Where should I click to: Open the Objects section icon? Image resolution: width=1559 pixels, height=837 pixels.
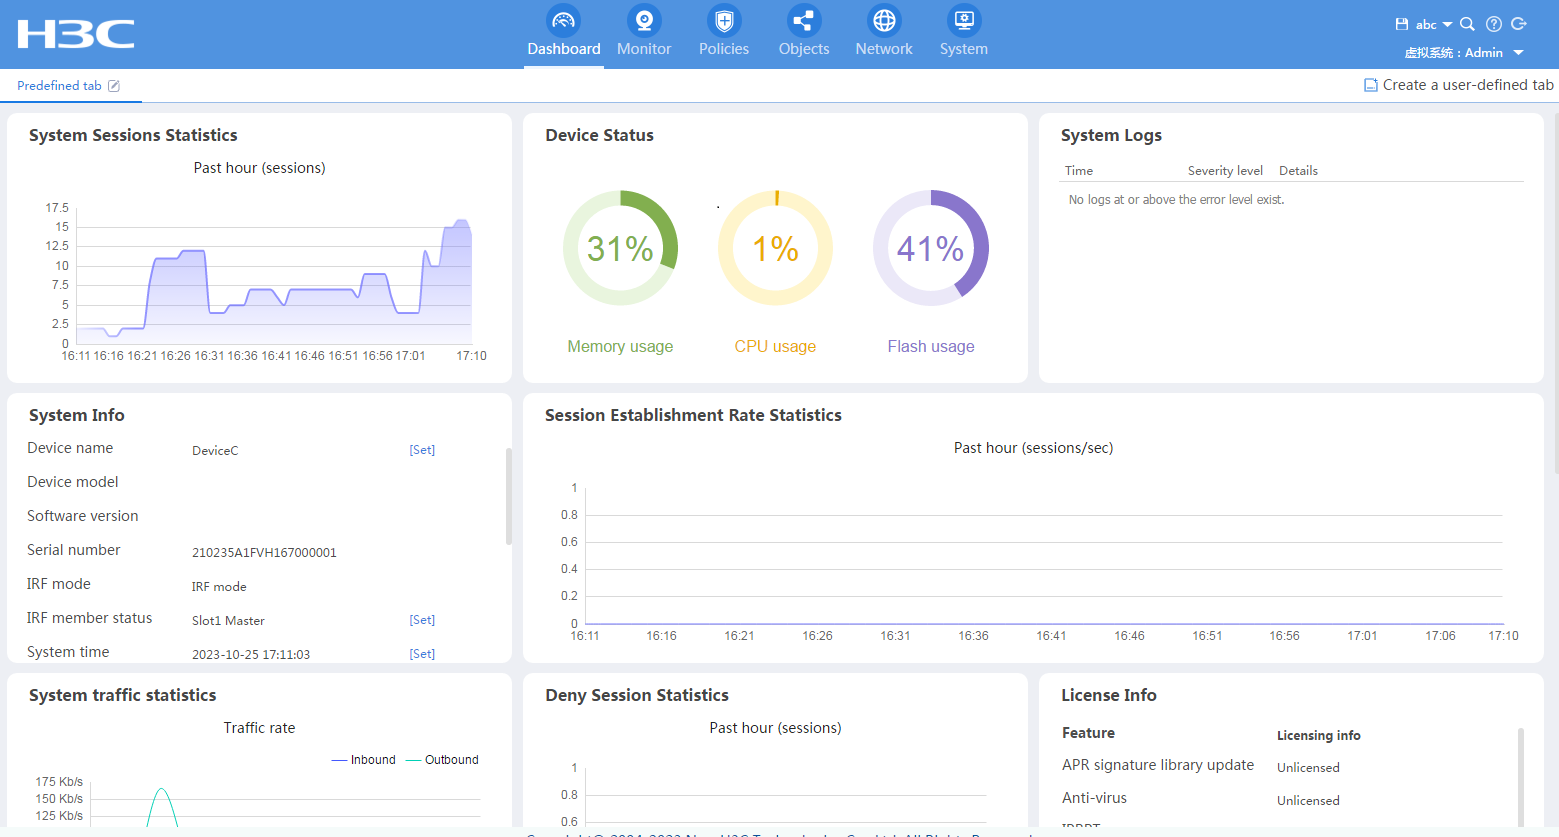(804, 21)
